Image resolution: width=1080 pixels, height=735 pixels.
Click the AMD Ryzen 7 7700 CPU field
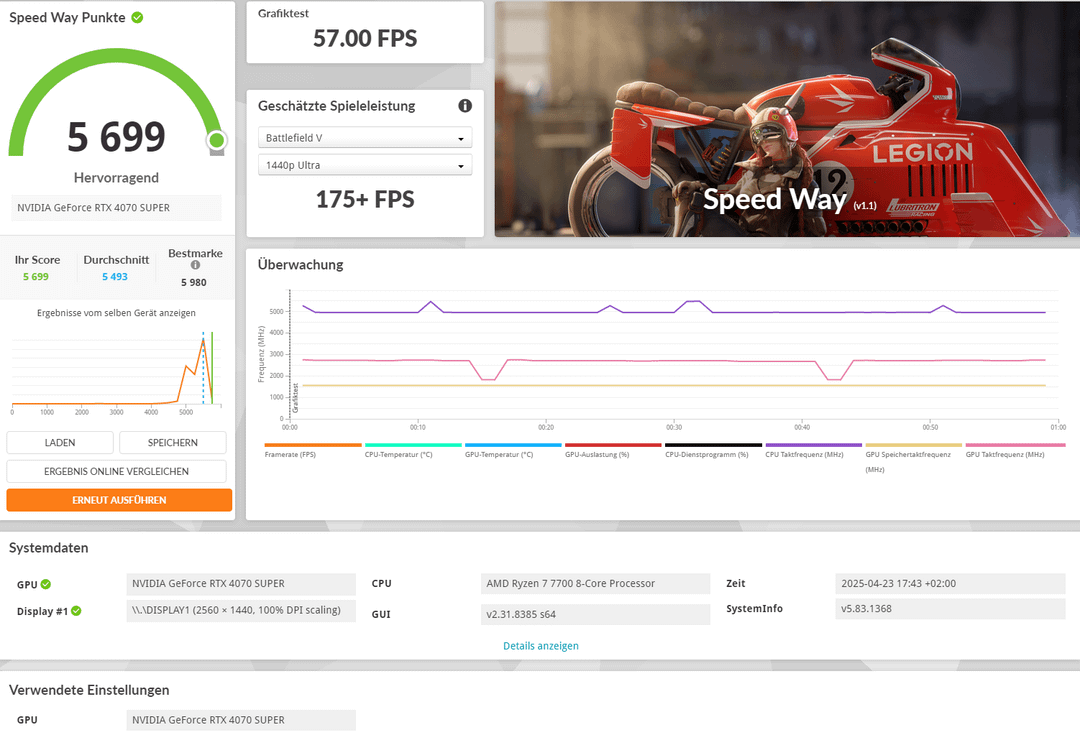[x=595, y=583]
